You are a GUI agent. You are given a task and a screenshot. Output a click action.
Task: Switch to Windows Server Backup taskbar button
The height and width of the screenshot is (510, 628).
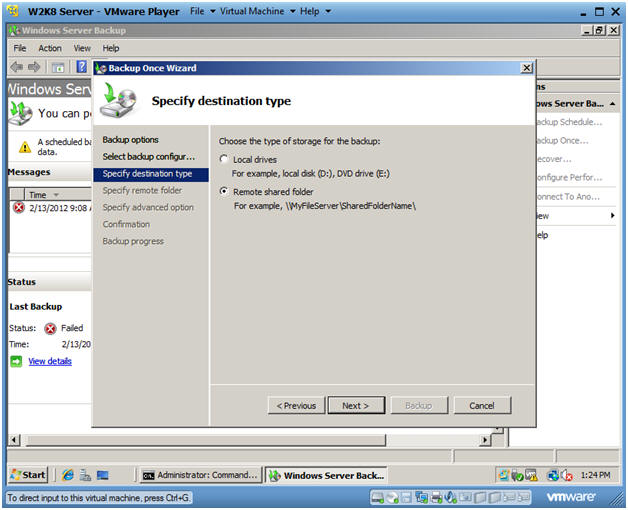click(326, 475)
